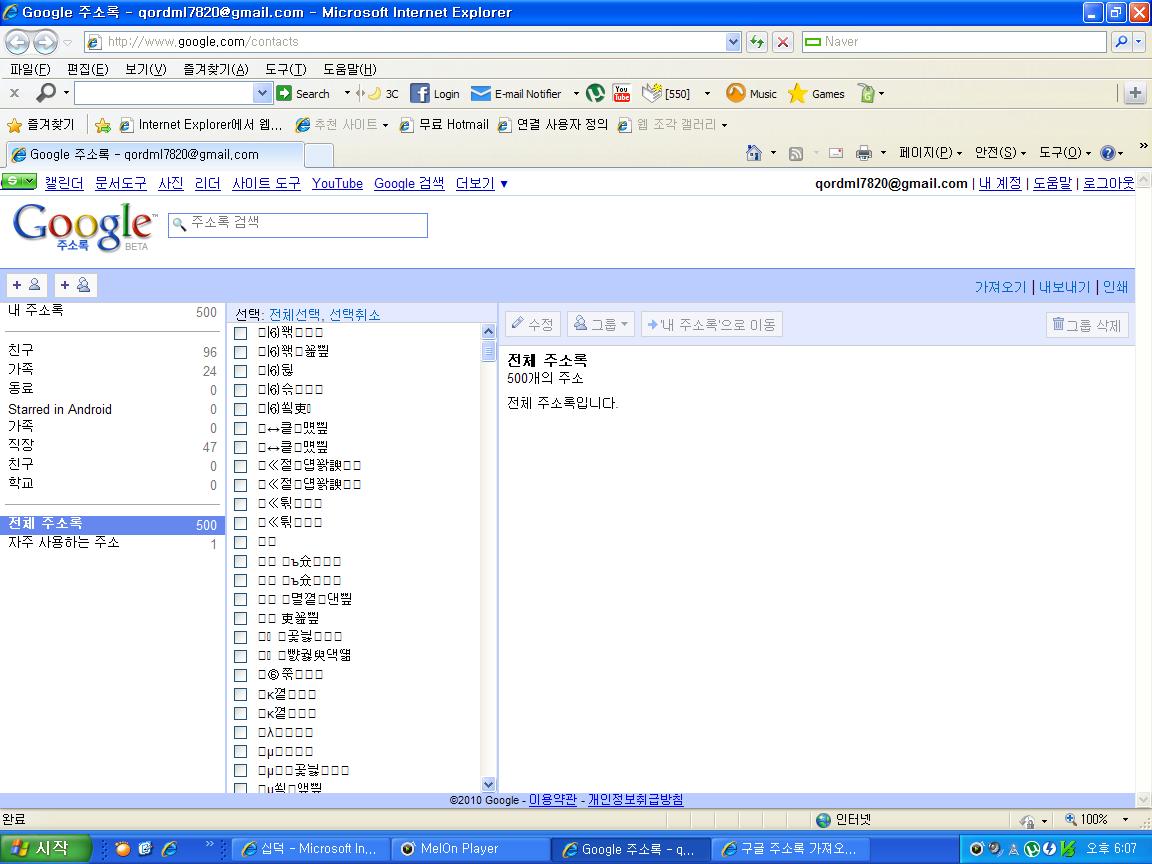Click the 내보내기 export link
This screenshot has height=864, width=1152.
[1065, 287]
